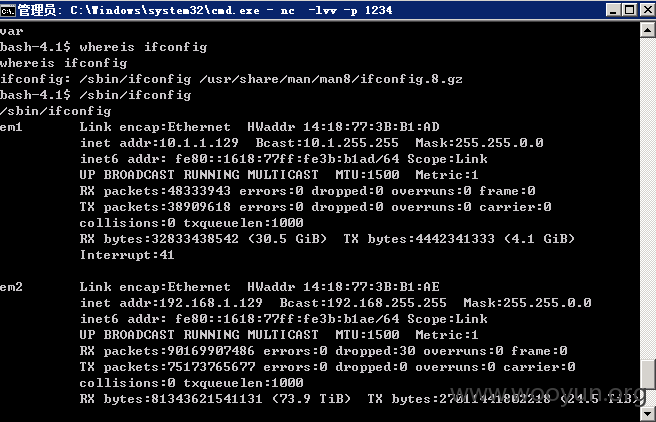Click the HWaddr 14:18:77:3B:B1:AD text
The image size is (656, 422).
pyautogui.click(x=343, y=127)
